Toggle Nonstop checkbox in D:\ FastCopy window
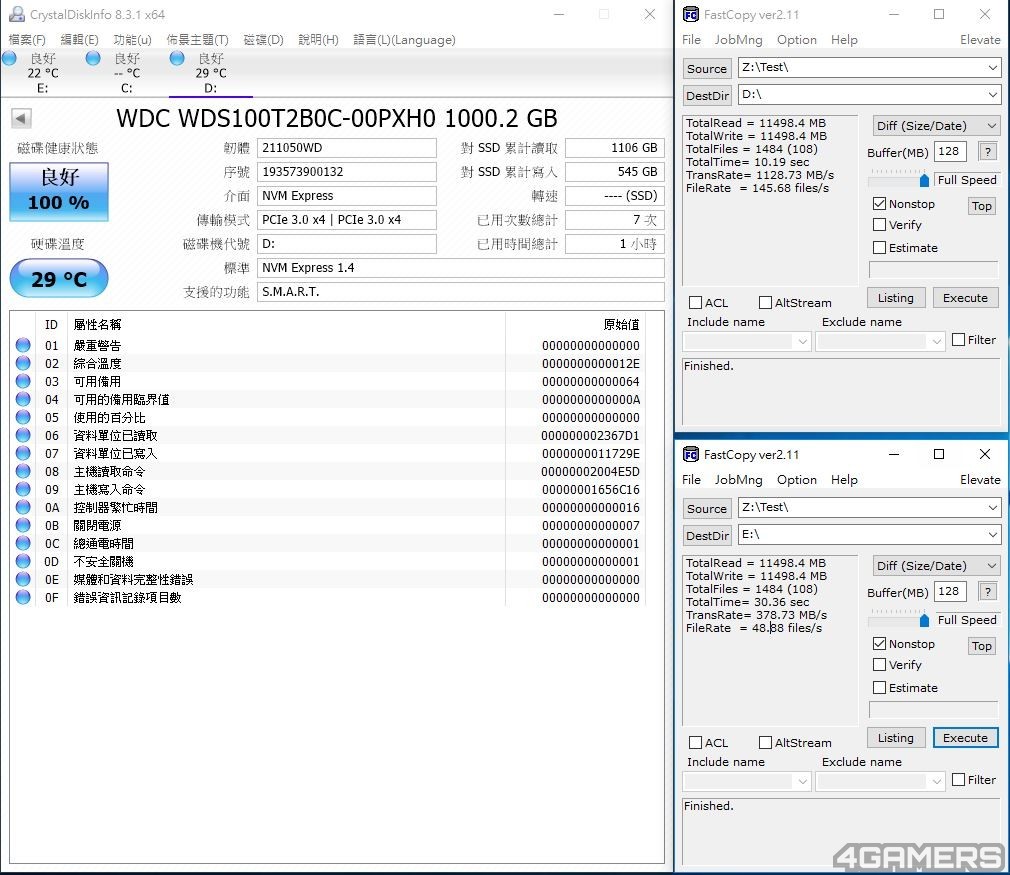Viewport: 1010px width, 875px height. (x=879, y=204)
